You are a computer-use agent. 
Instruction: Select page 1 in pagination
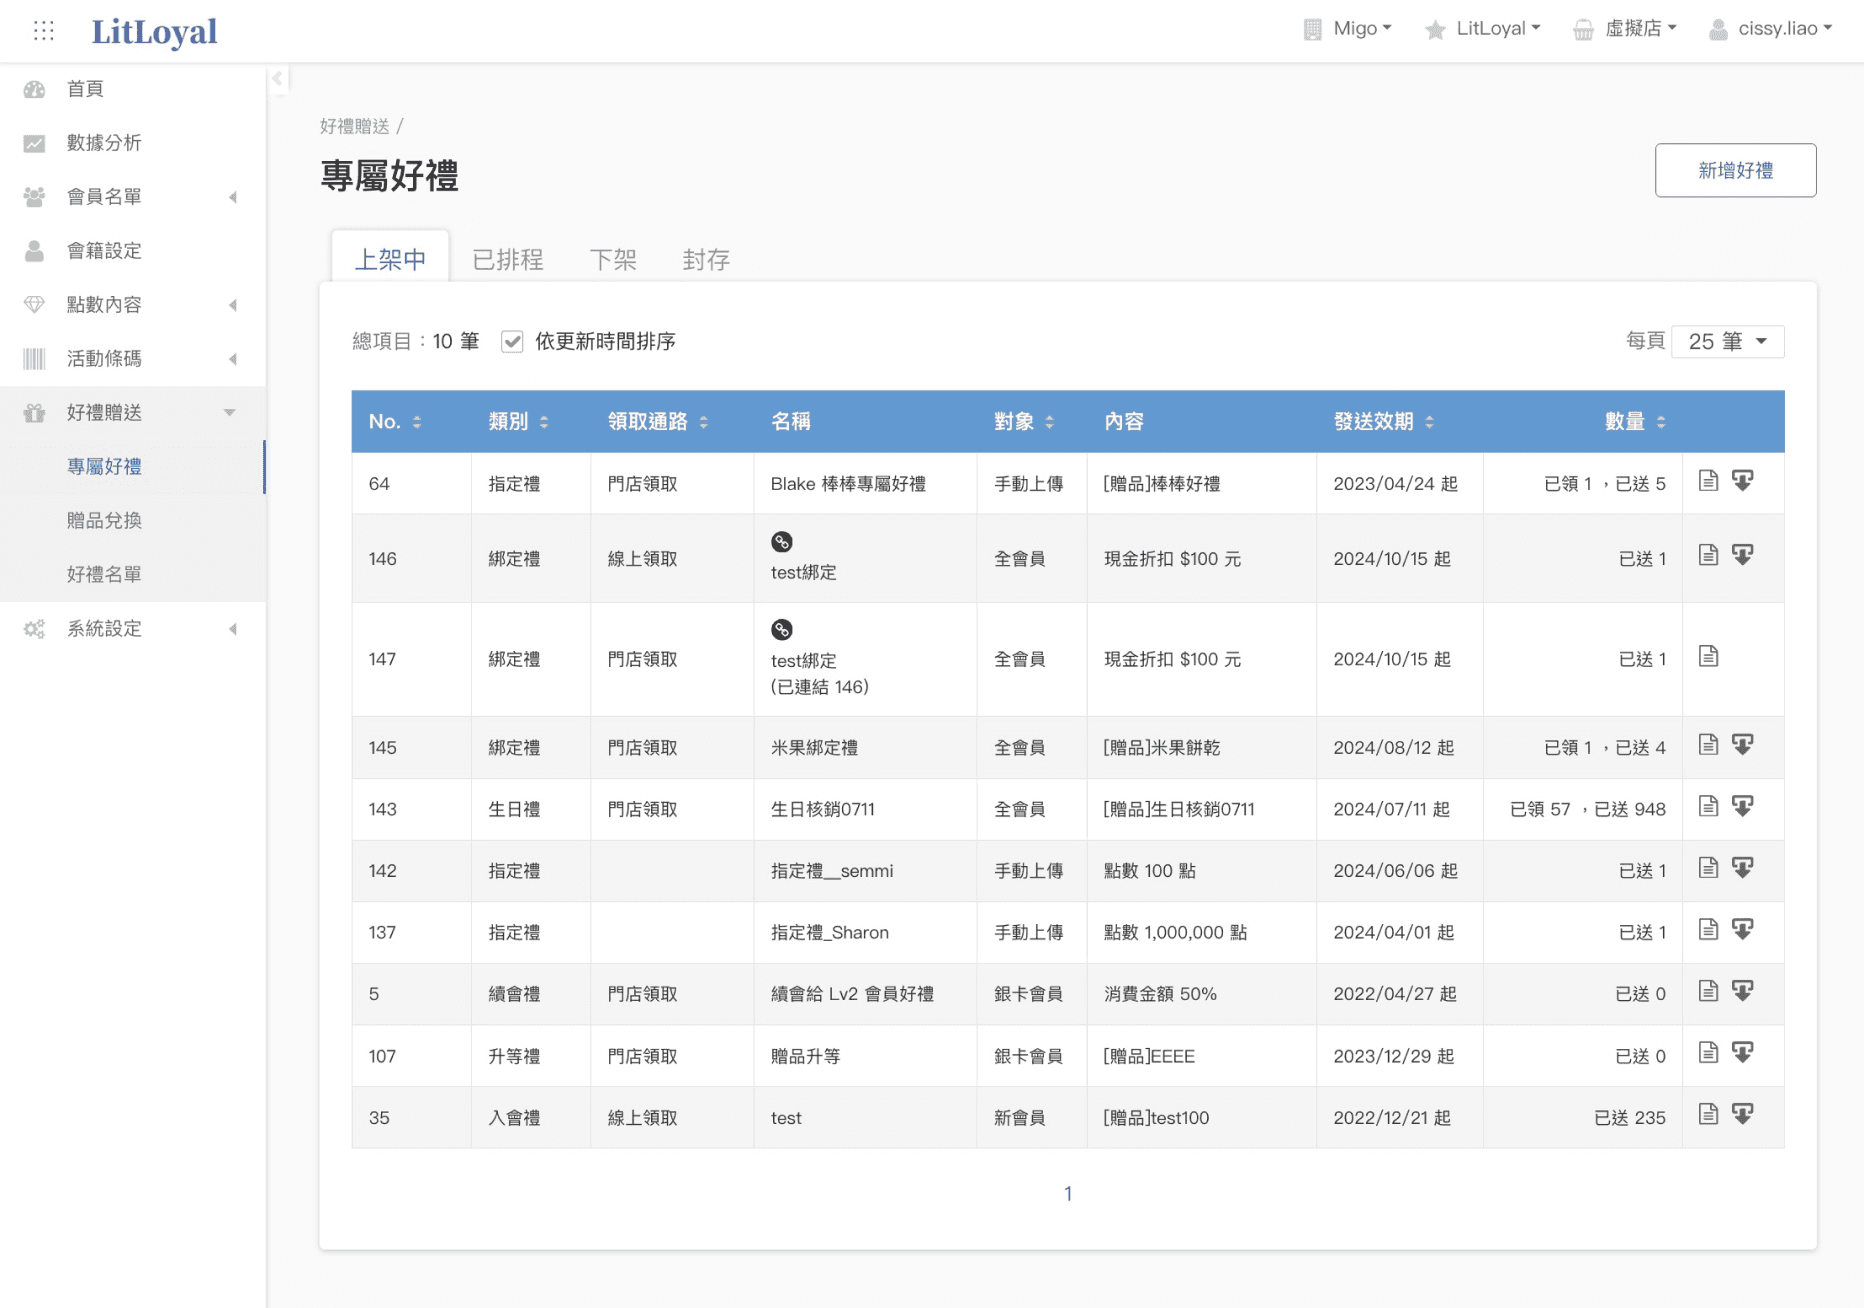click(1068, 1193)
